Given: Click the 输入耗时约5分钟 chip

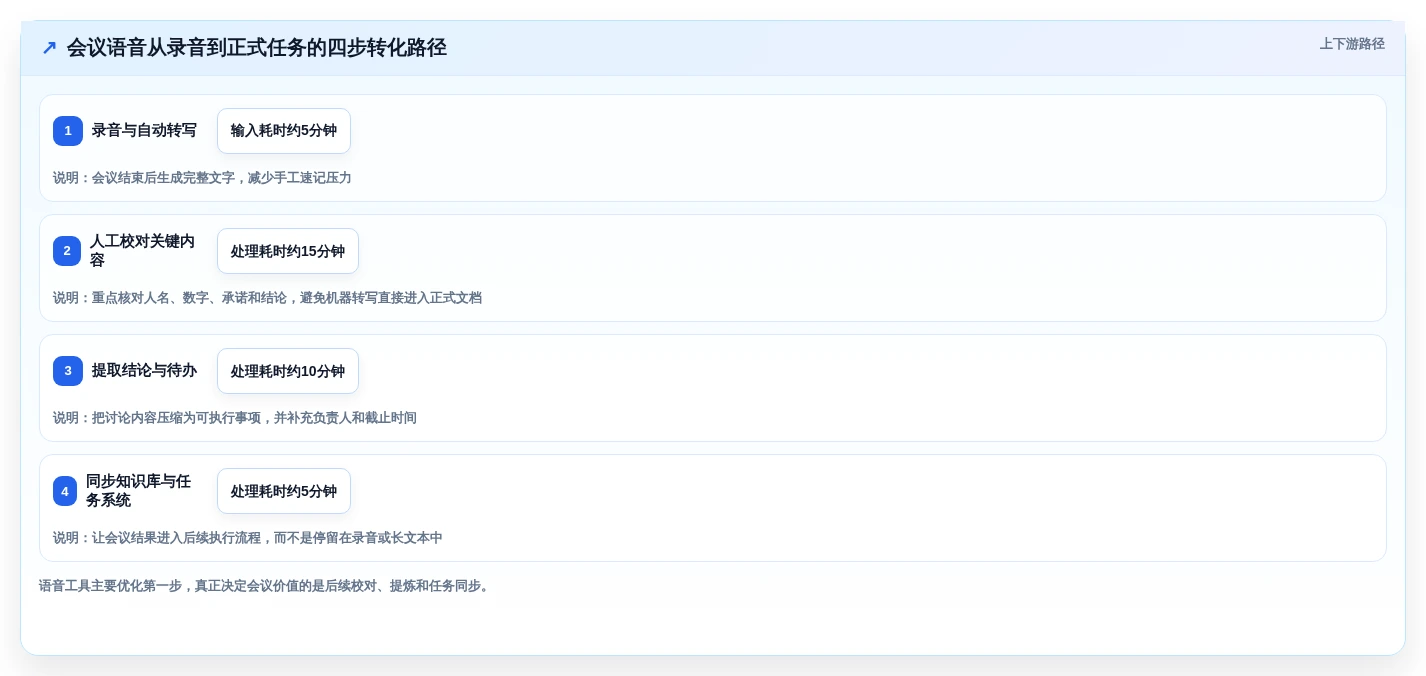Looking at the screenshot, I should point(284,131).
